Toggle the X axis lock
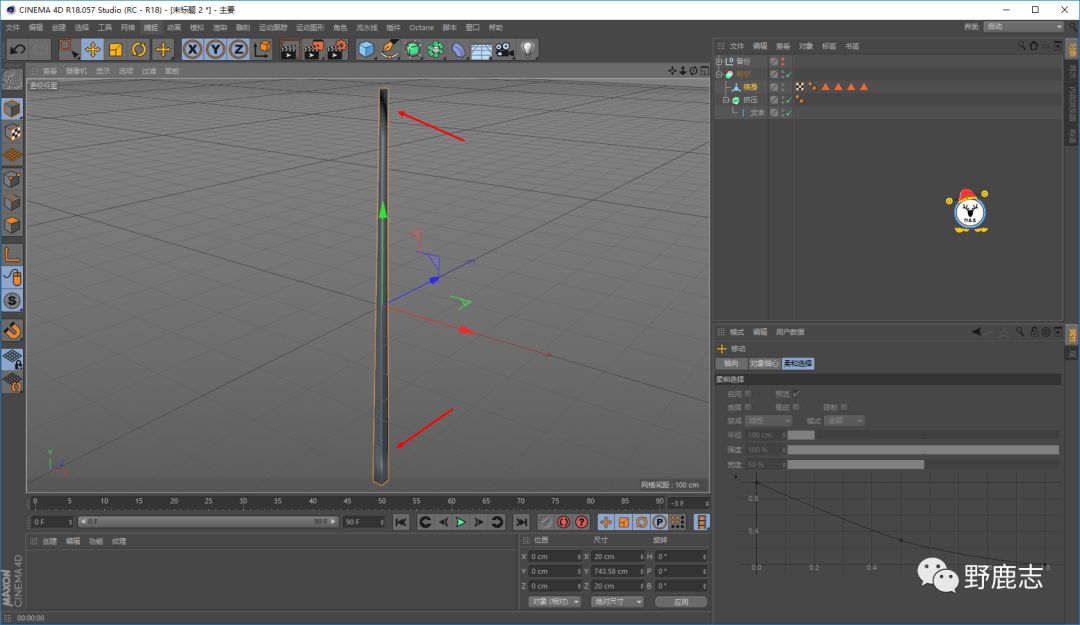This screenshot has height=625, width=1080. click(192, 49)
